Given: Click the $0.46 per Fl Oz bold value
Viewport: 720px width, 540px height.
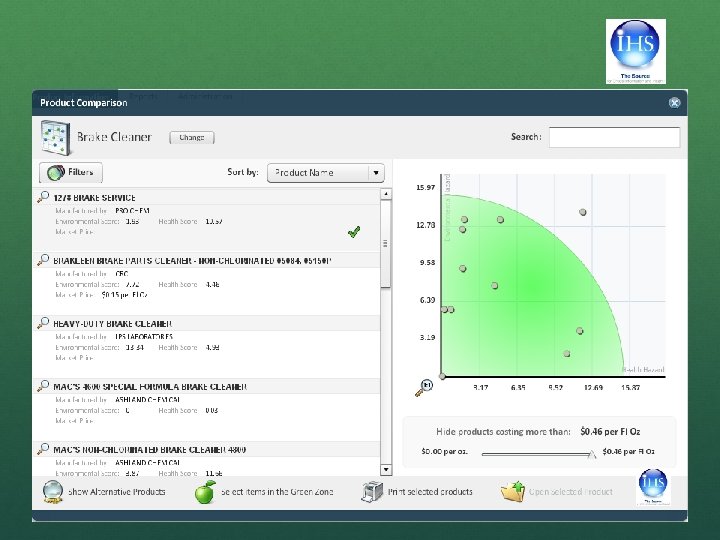Looking at the screenshot, I should 610,432.
